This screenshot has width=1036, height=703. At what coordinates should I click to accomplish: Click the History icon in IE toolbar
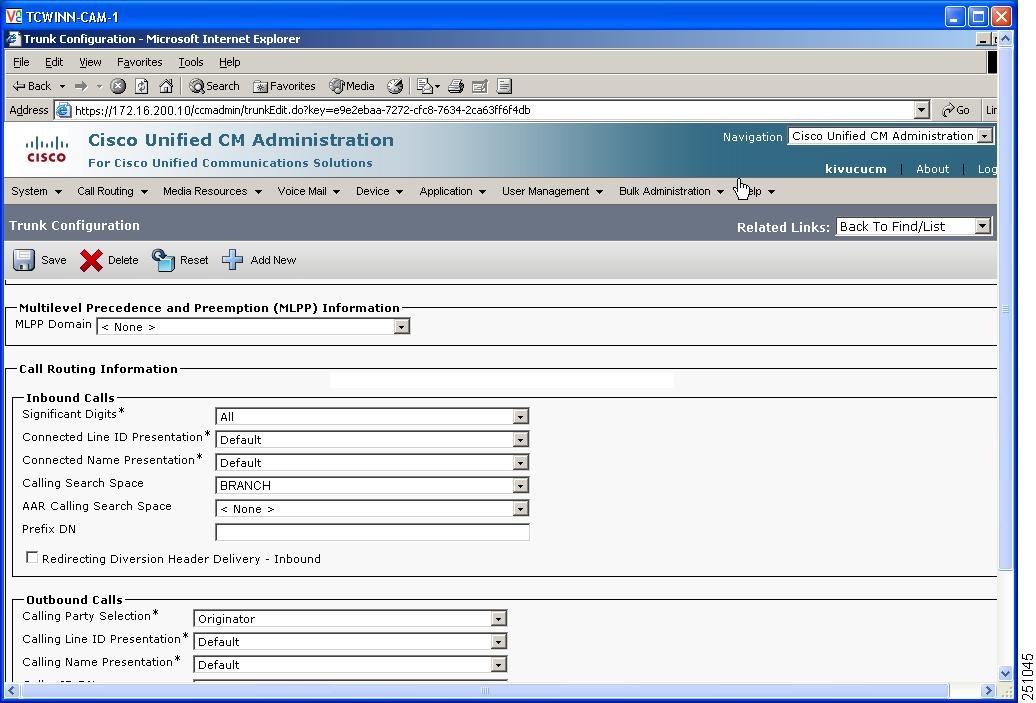click(394, 86)
